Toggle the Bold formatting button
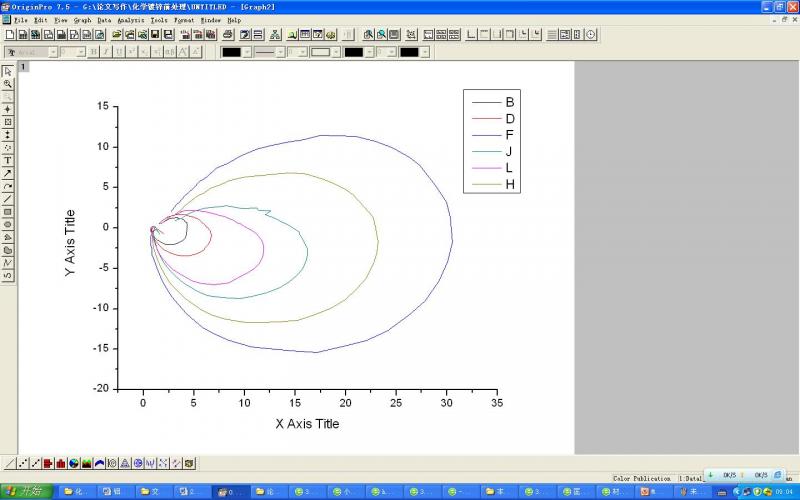This screenshot has width=800, height=500. 93,52
